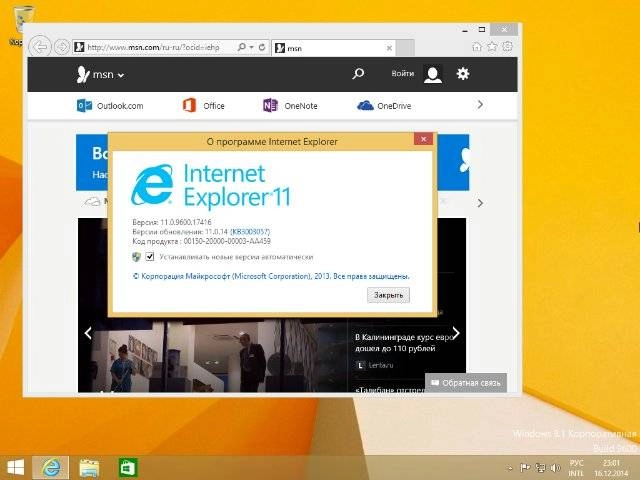Viewport: 640px width, 480px height.
Task: Open the Favorites star icon
Action: [x=492, y=47]
